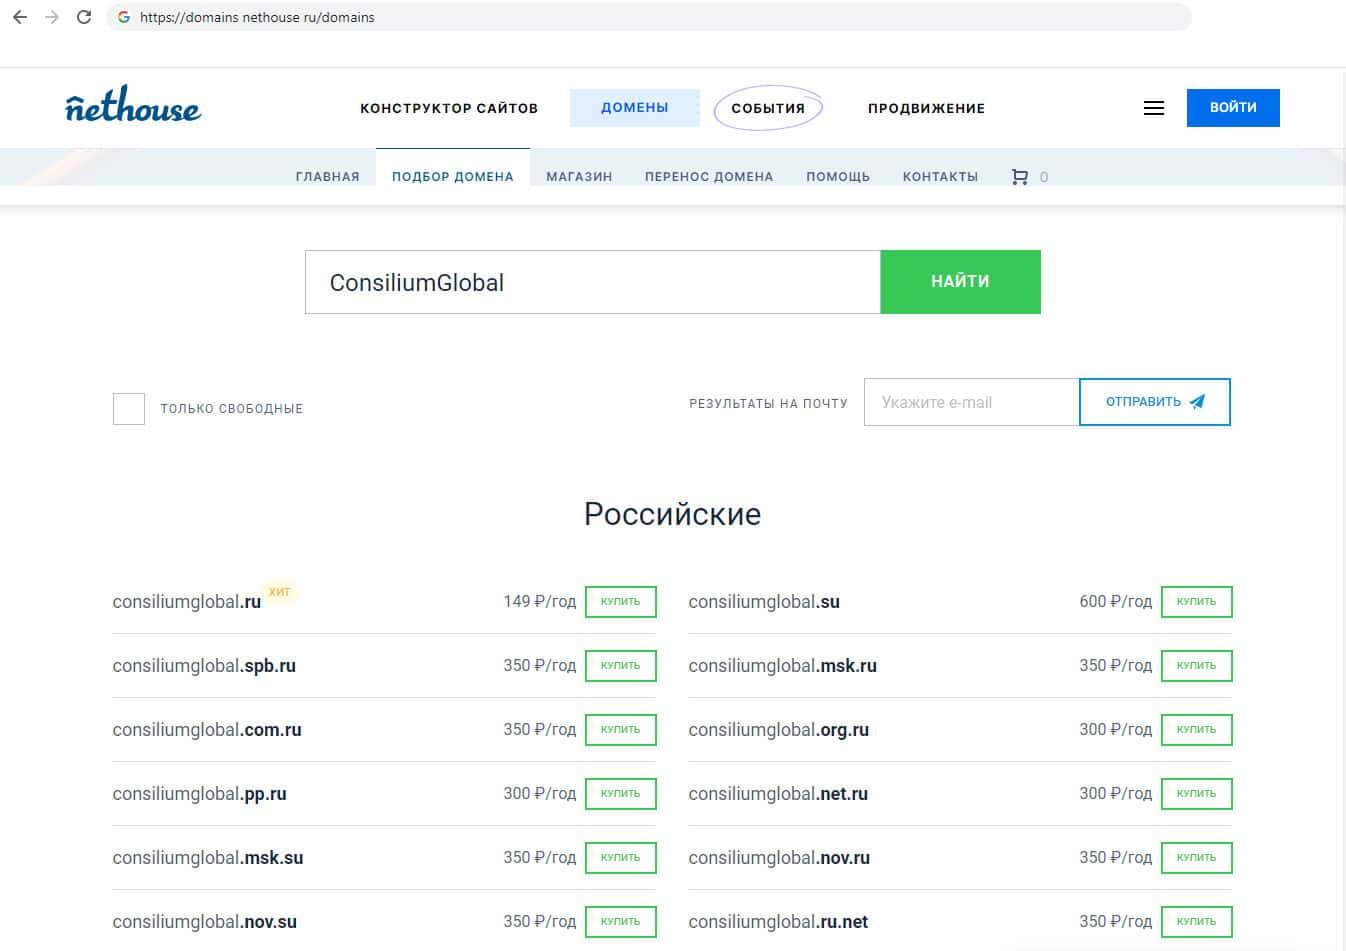Viewport: 1346px width, 951px height.
Task: Click the browser forward arrow
Action: [52, 17]
